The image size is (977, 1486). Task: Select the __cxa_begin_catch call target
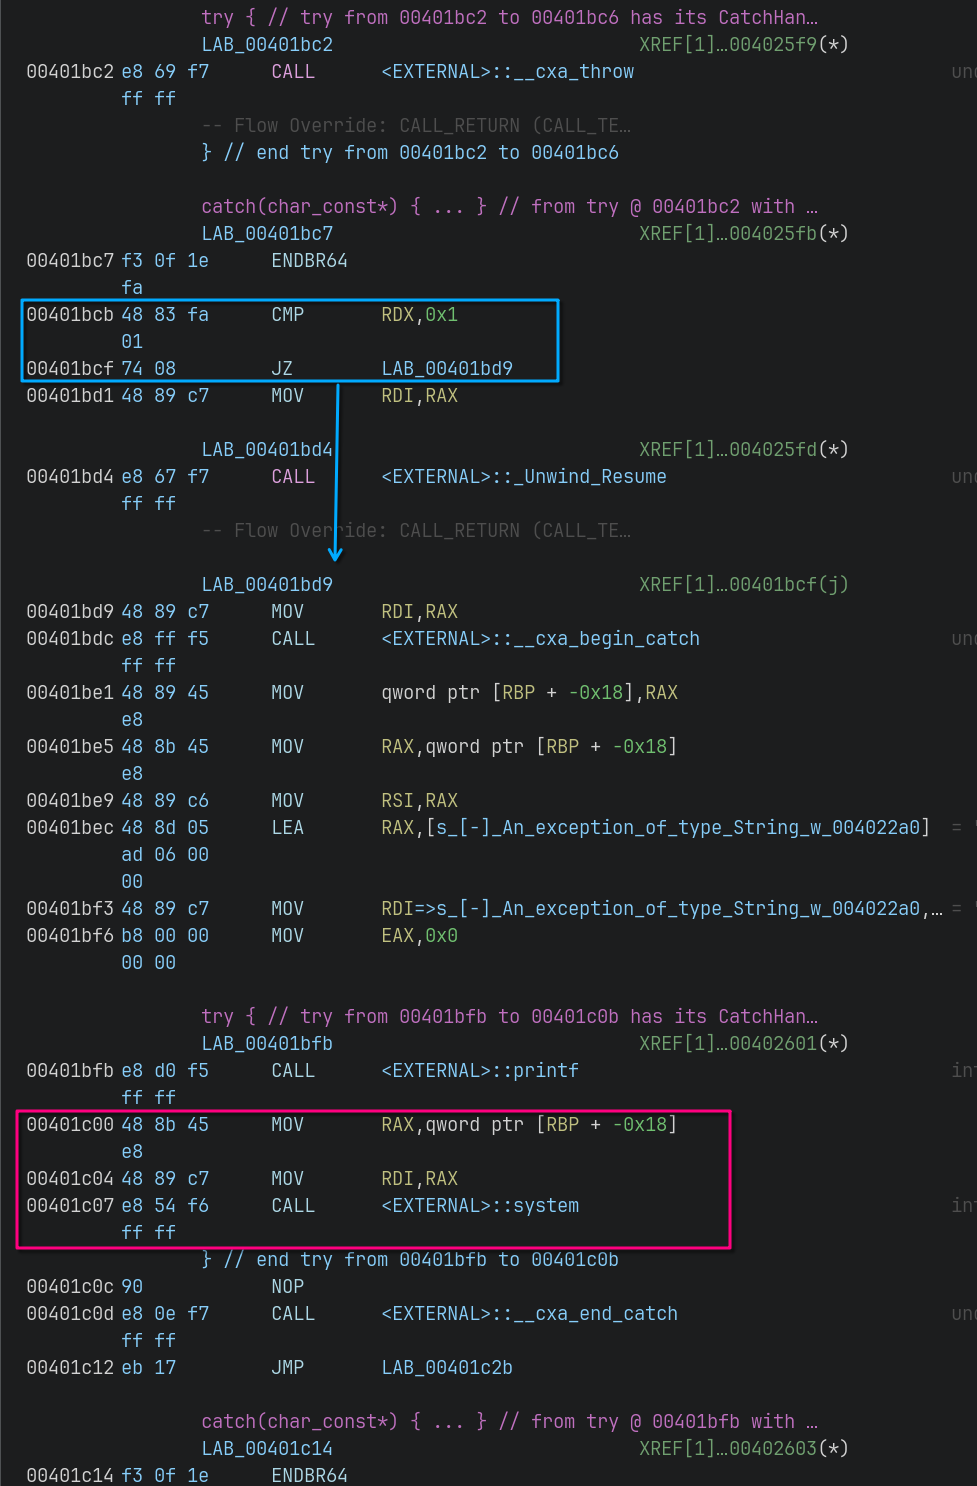point(540,639)
